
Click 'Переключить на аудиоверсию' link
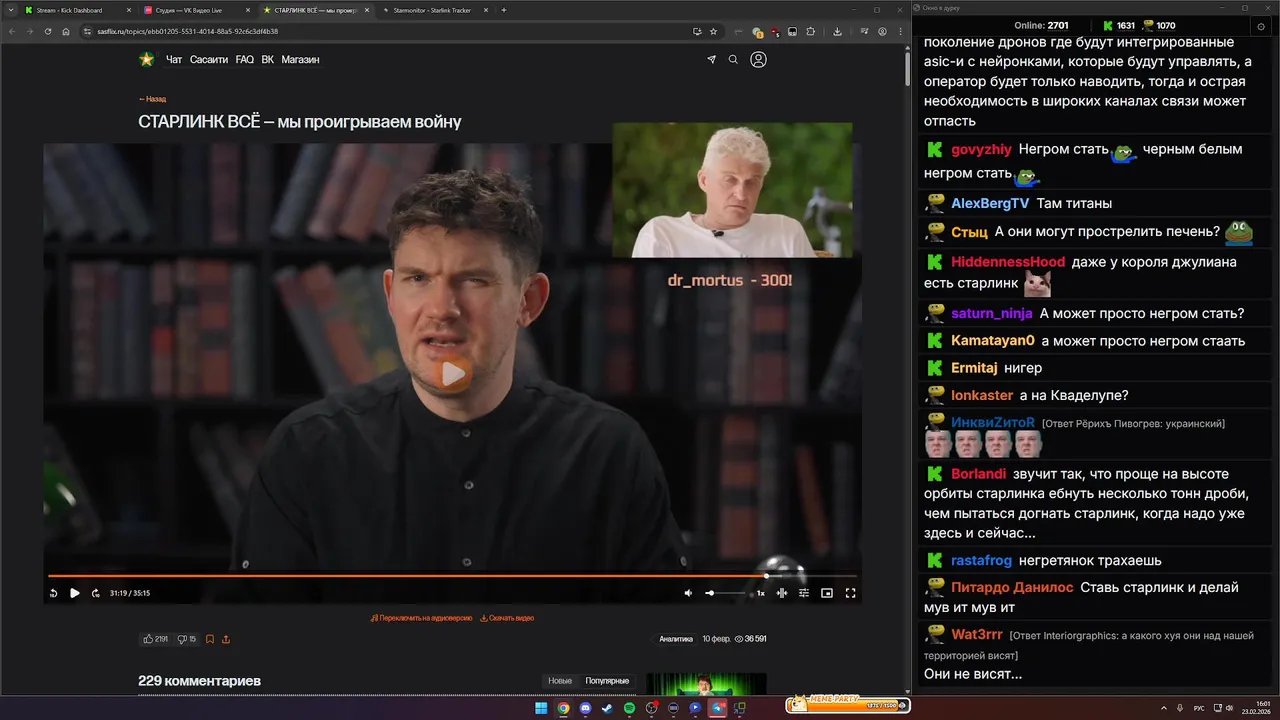421,618
